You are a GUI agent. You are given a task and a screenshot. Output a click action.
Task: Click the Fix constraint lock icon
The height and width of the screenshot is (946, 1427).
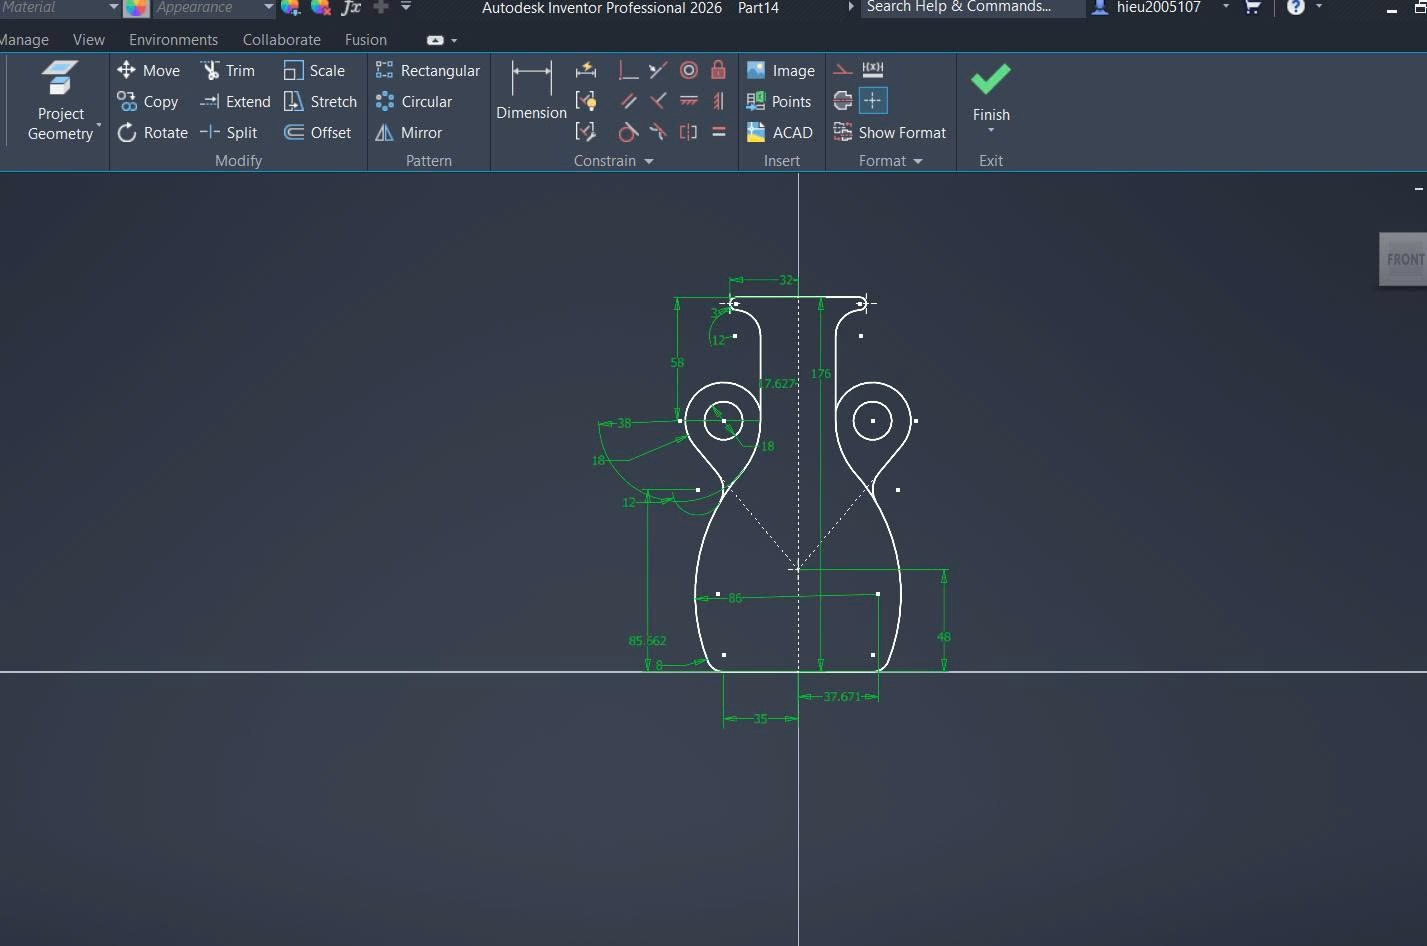pyautogui.click(x=718, y=70)
